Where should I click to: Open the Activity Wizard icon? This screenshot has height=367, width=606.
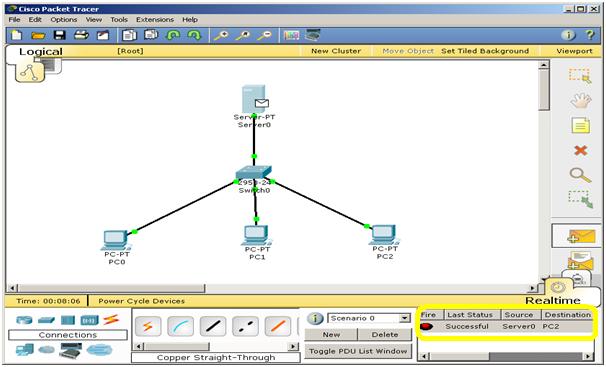[103, 36]
